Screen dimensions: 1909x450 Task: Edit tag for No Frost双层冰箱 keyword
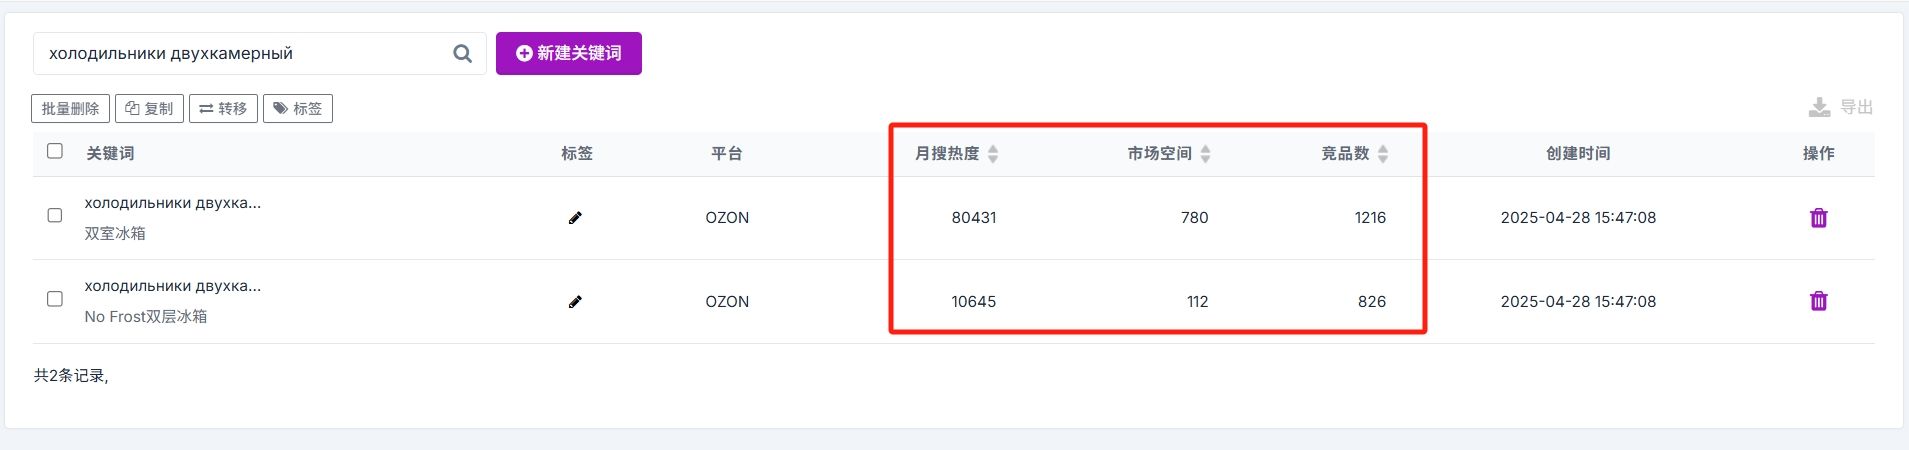coord(575,302)
